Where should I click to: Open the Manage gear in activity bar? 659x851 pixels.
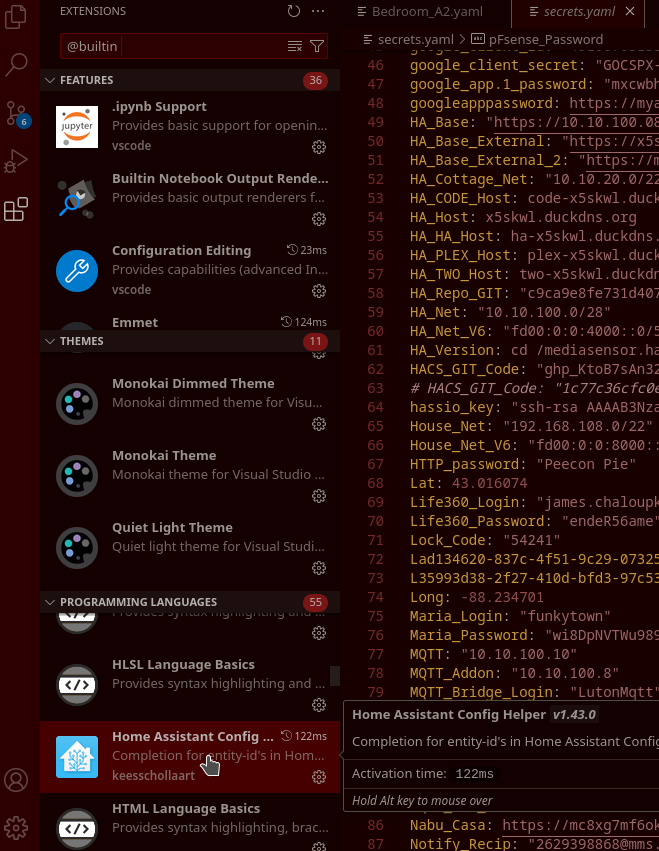coord(16,828)
